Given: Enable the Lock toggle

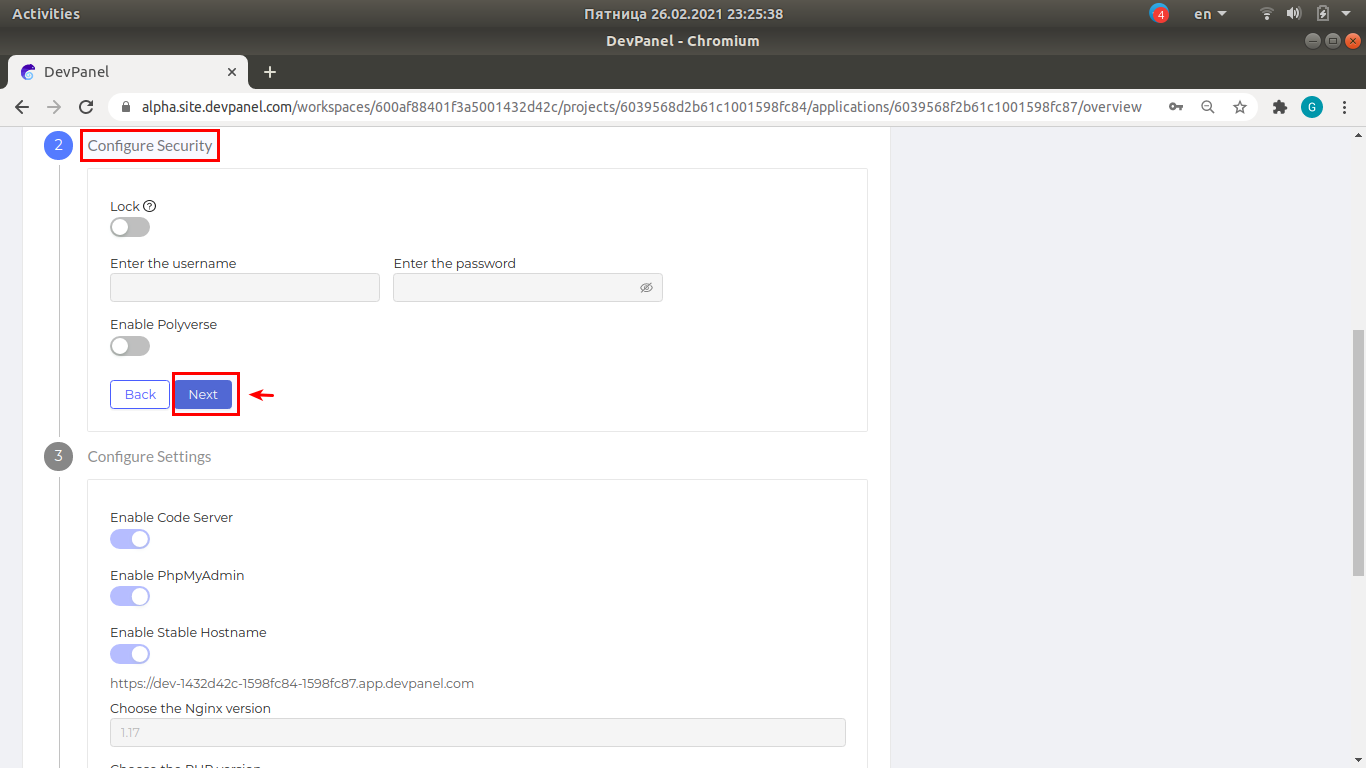Looking at the screenshot, I should click(129, 227).
